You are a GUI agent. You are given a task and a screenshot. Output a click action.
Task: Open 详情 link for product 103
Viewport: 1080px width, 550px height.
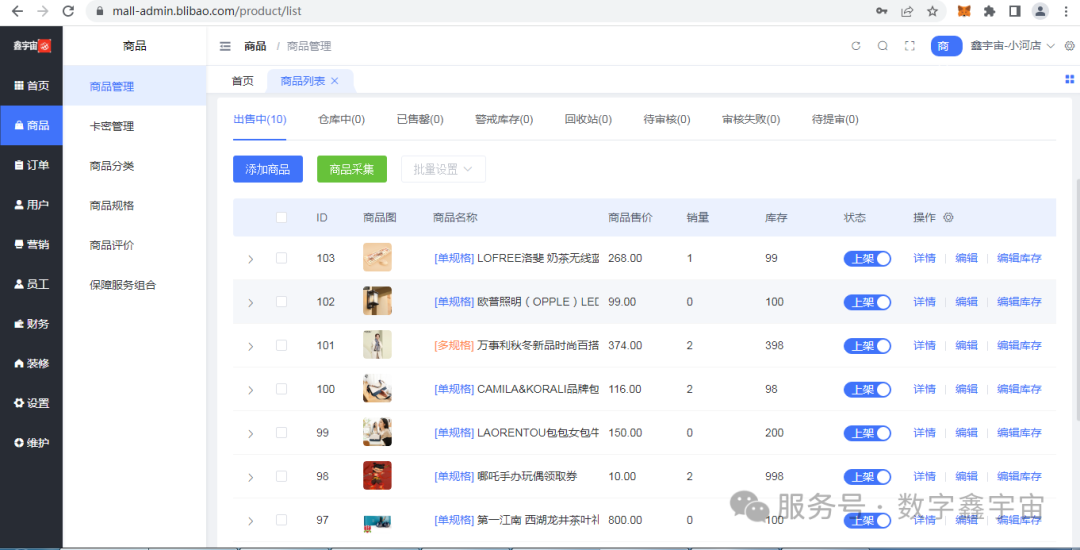coord(924,259)
